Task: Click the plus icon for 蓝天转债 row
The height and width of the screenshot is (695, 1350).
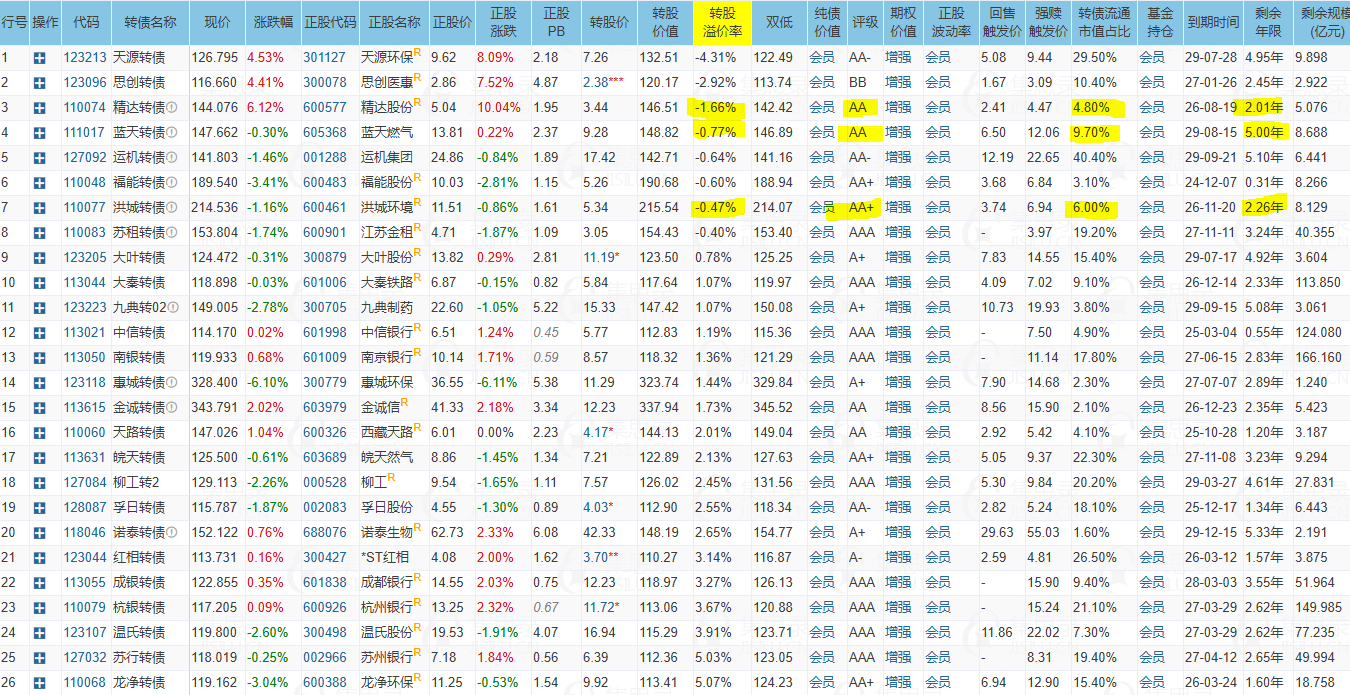Action: (x=39, y=133)
